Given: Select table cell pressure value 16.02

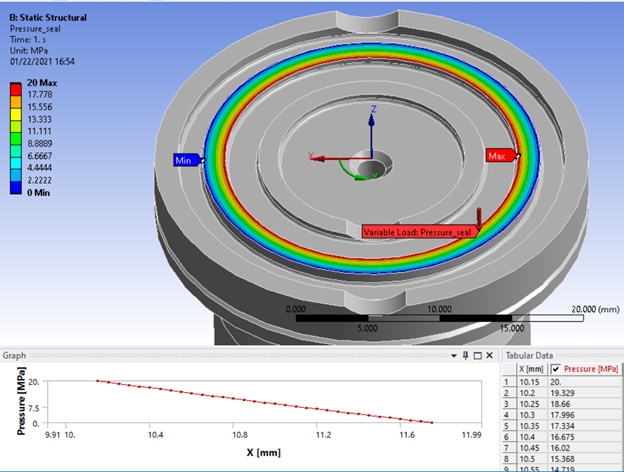Looking at the screenshot, I should coord(585,448).
